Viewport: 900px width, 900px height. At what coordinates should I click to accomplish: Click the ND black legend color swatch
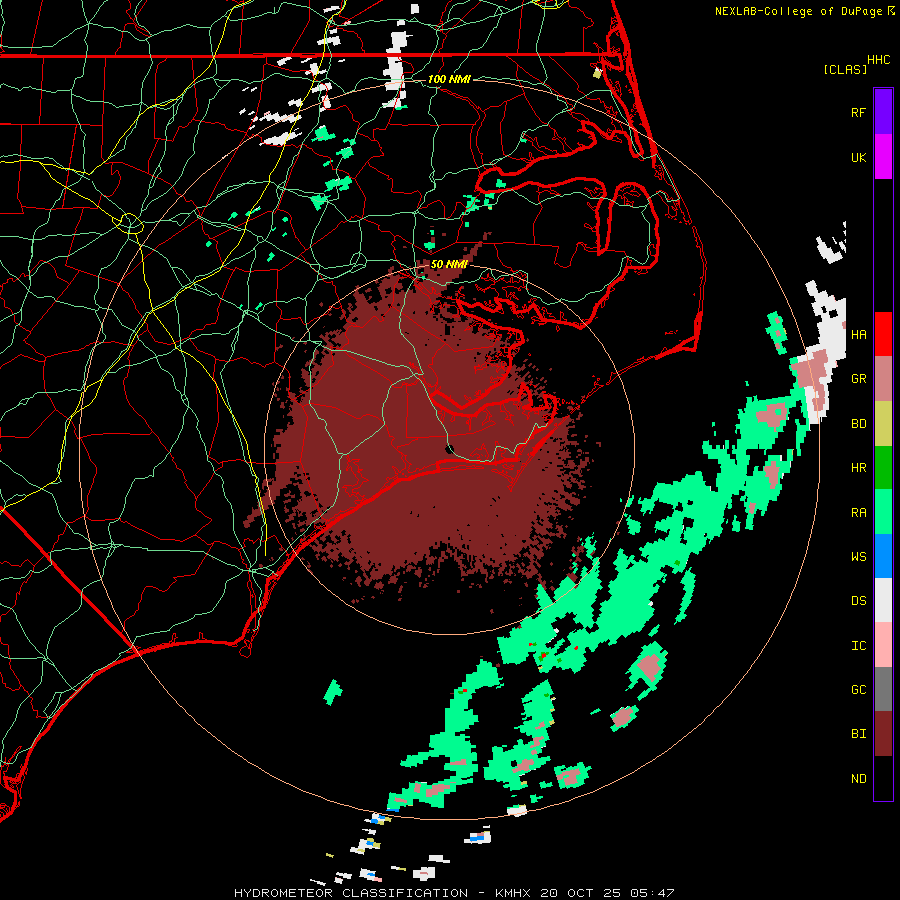tap(883, 778)
